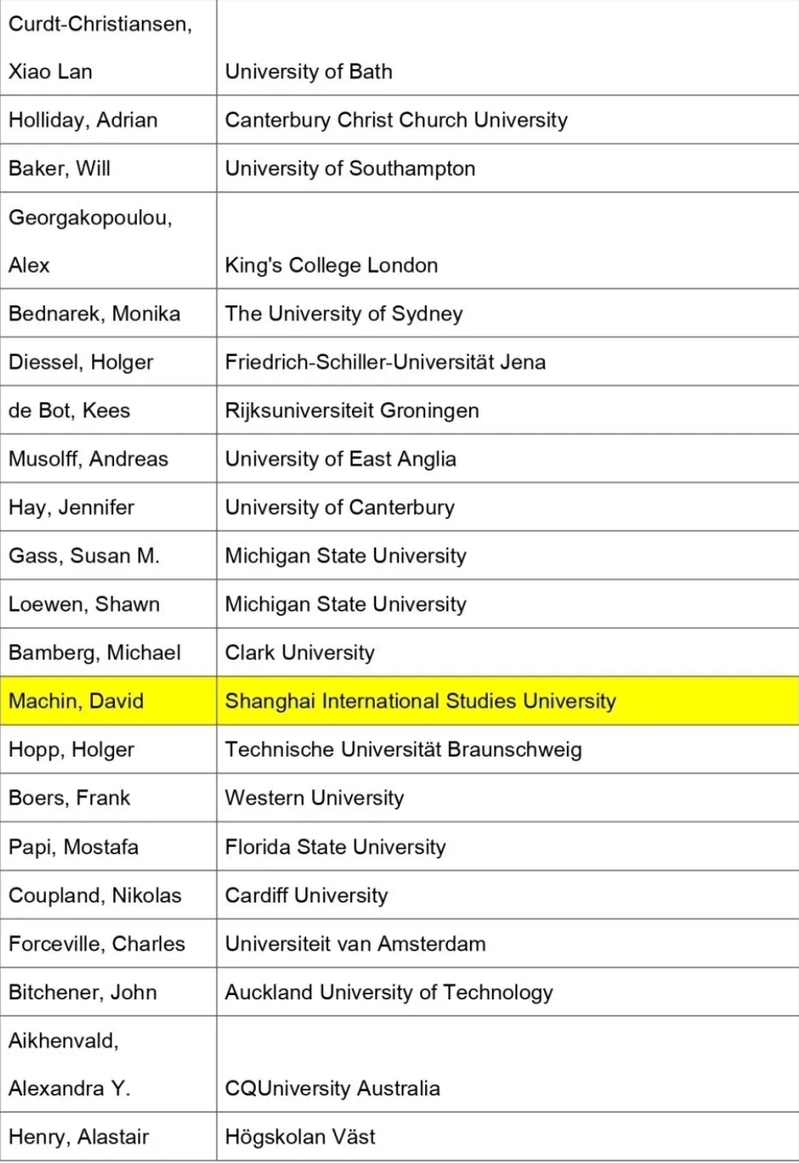799x1163 pixels.
Task: Select Canterbury Christ Church University text
Action: [396, 120]
